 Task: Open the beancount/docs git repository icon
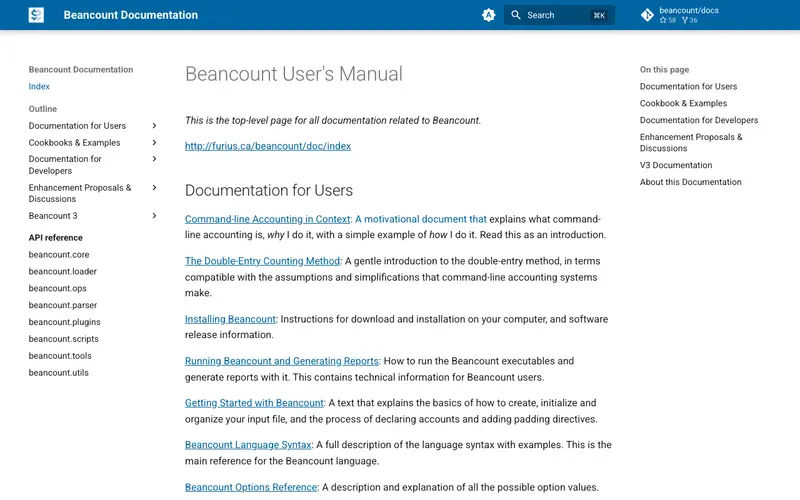647,15
